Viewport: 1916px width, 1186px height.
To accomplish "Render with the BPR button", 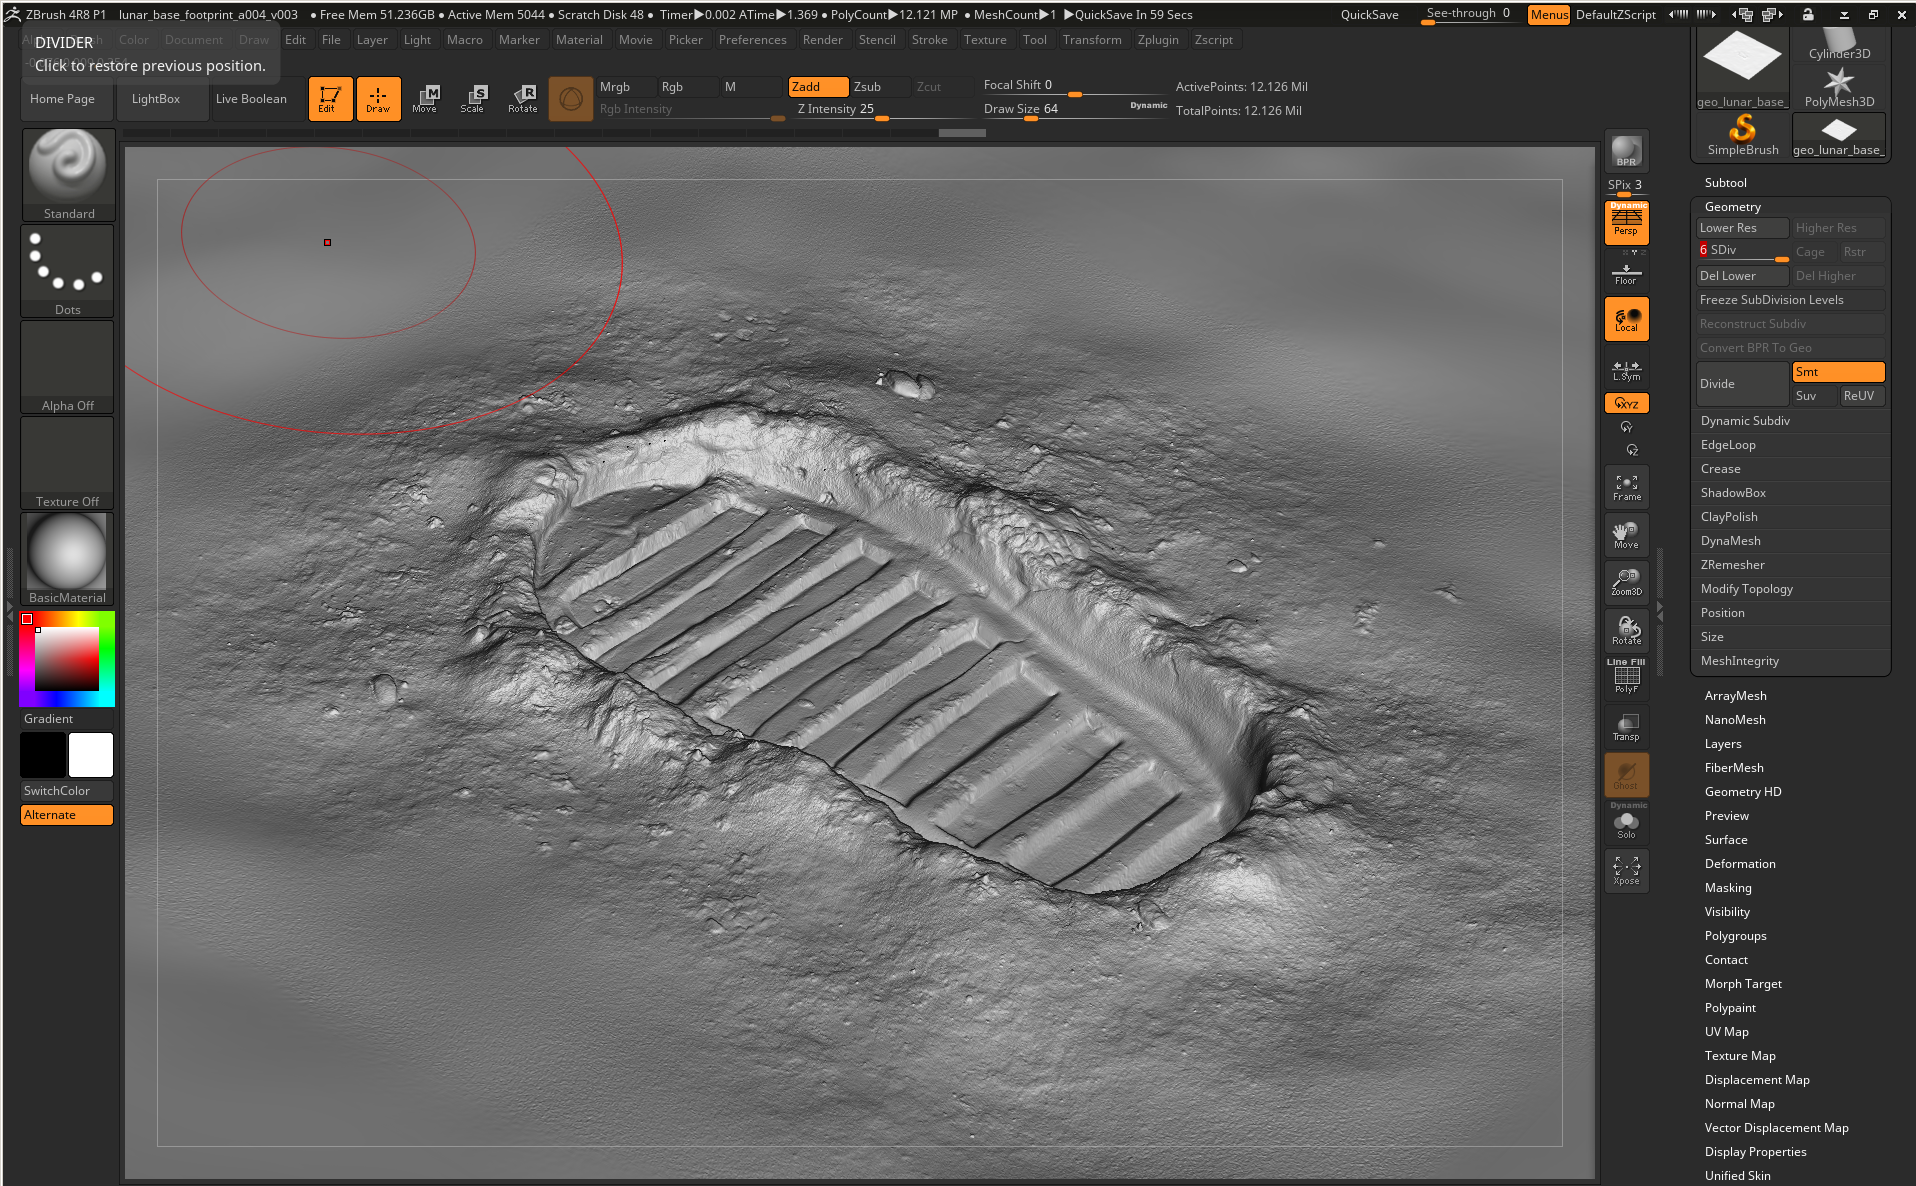I will click(x=1626, y=151).
